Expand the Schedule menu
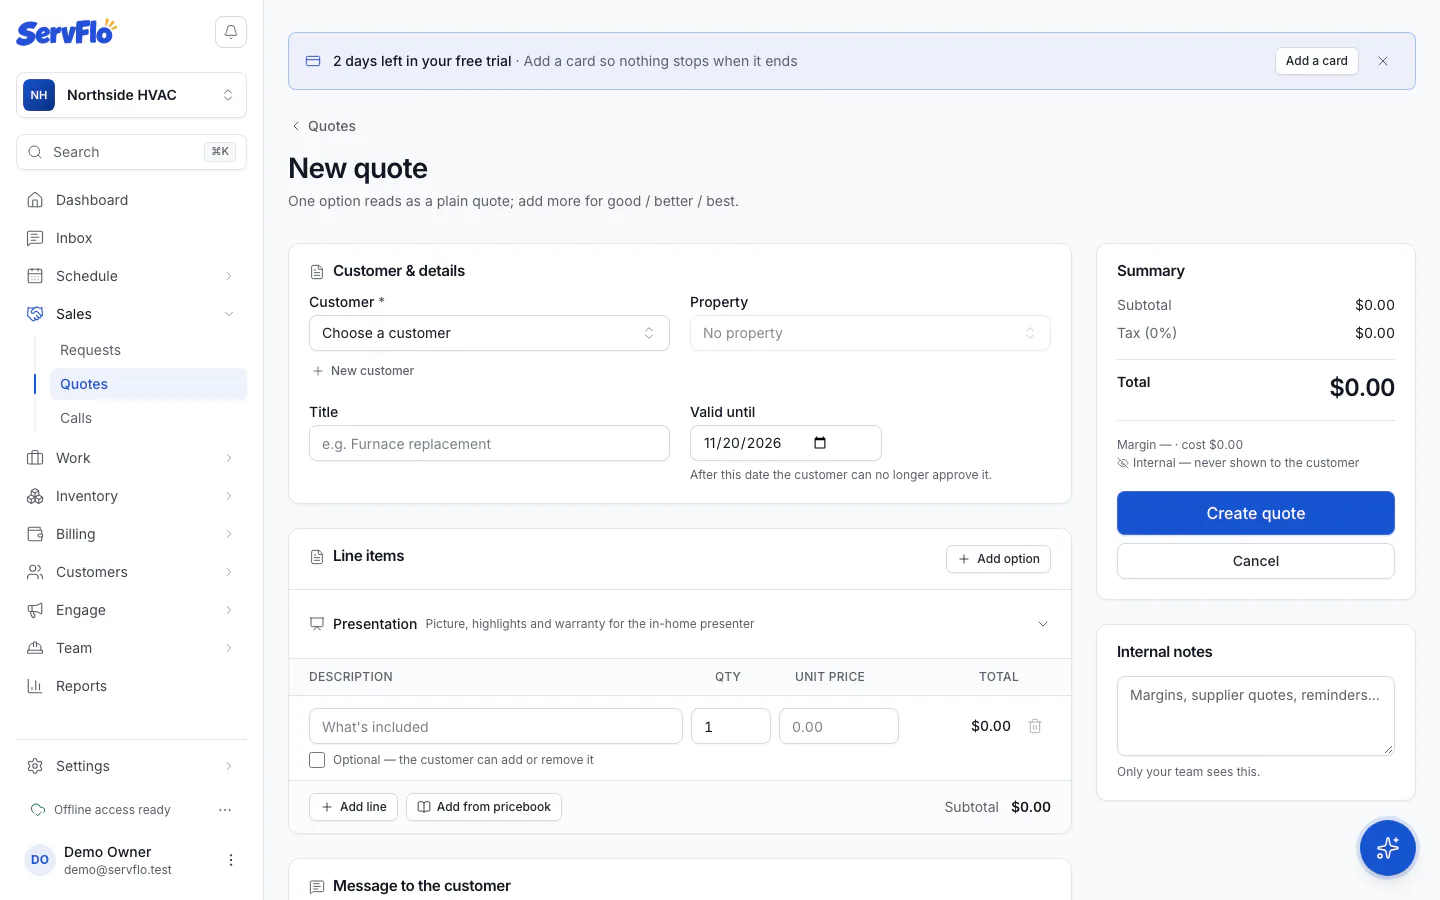1440x900 pixels. coord(131,276)
